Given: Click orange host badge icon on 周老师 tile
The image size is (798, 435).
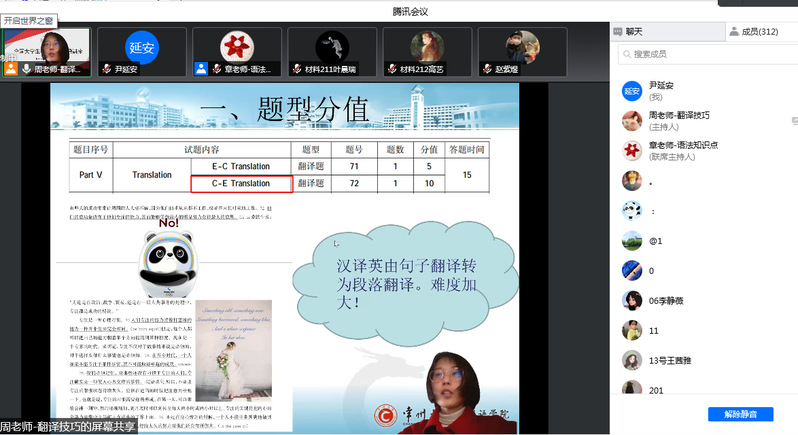Looking at the screenshot, I should click(11, 69).
